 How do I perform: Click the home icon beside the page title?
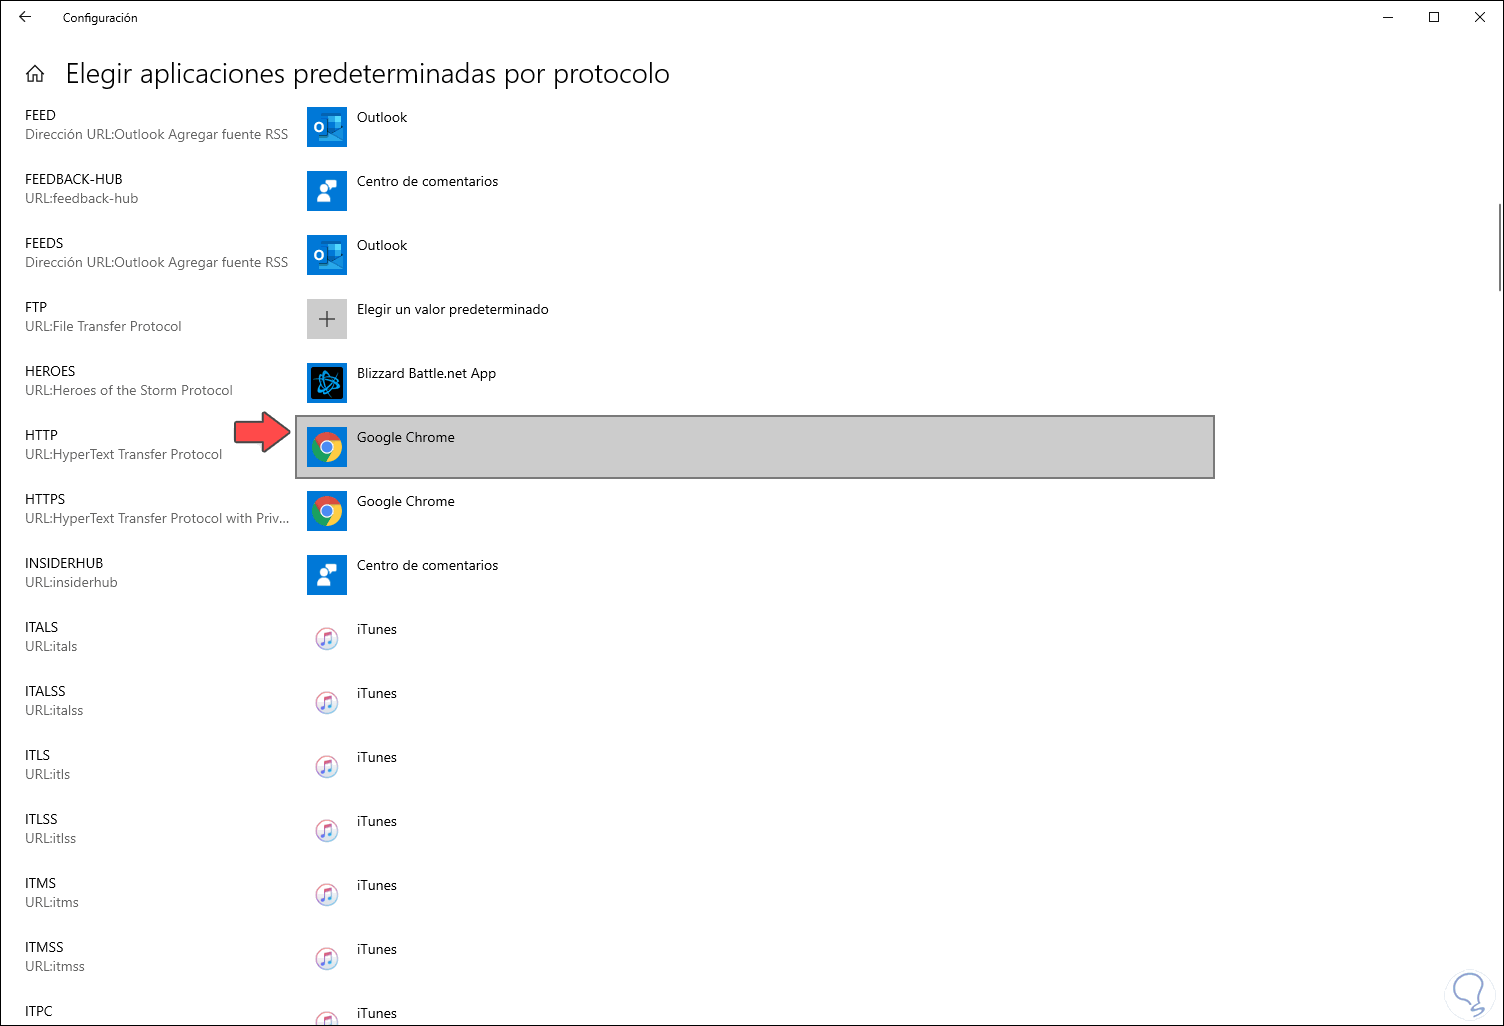pos(35,74)
